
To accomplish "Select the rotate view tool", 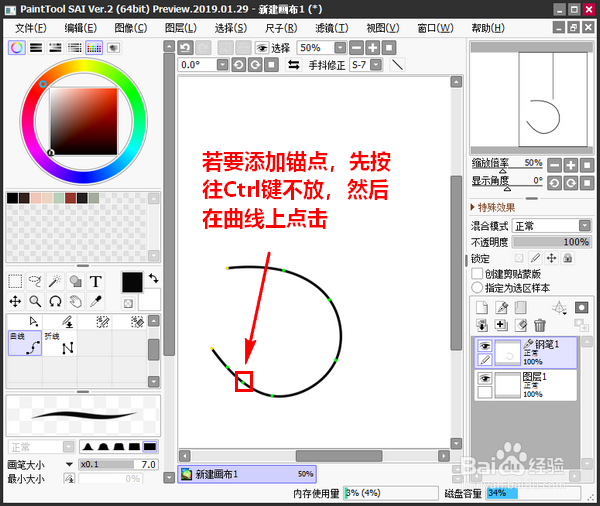I will click(x=55, y=302).
